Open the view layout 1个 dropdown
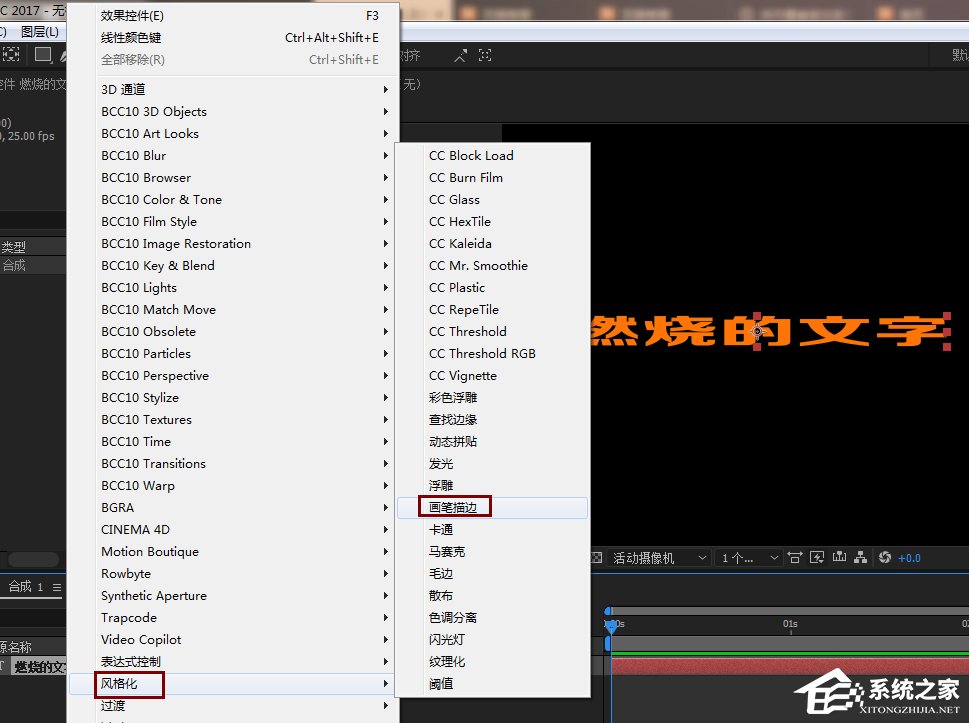Screen dimensions: 969x723 click(749, 558)
